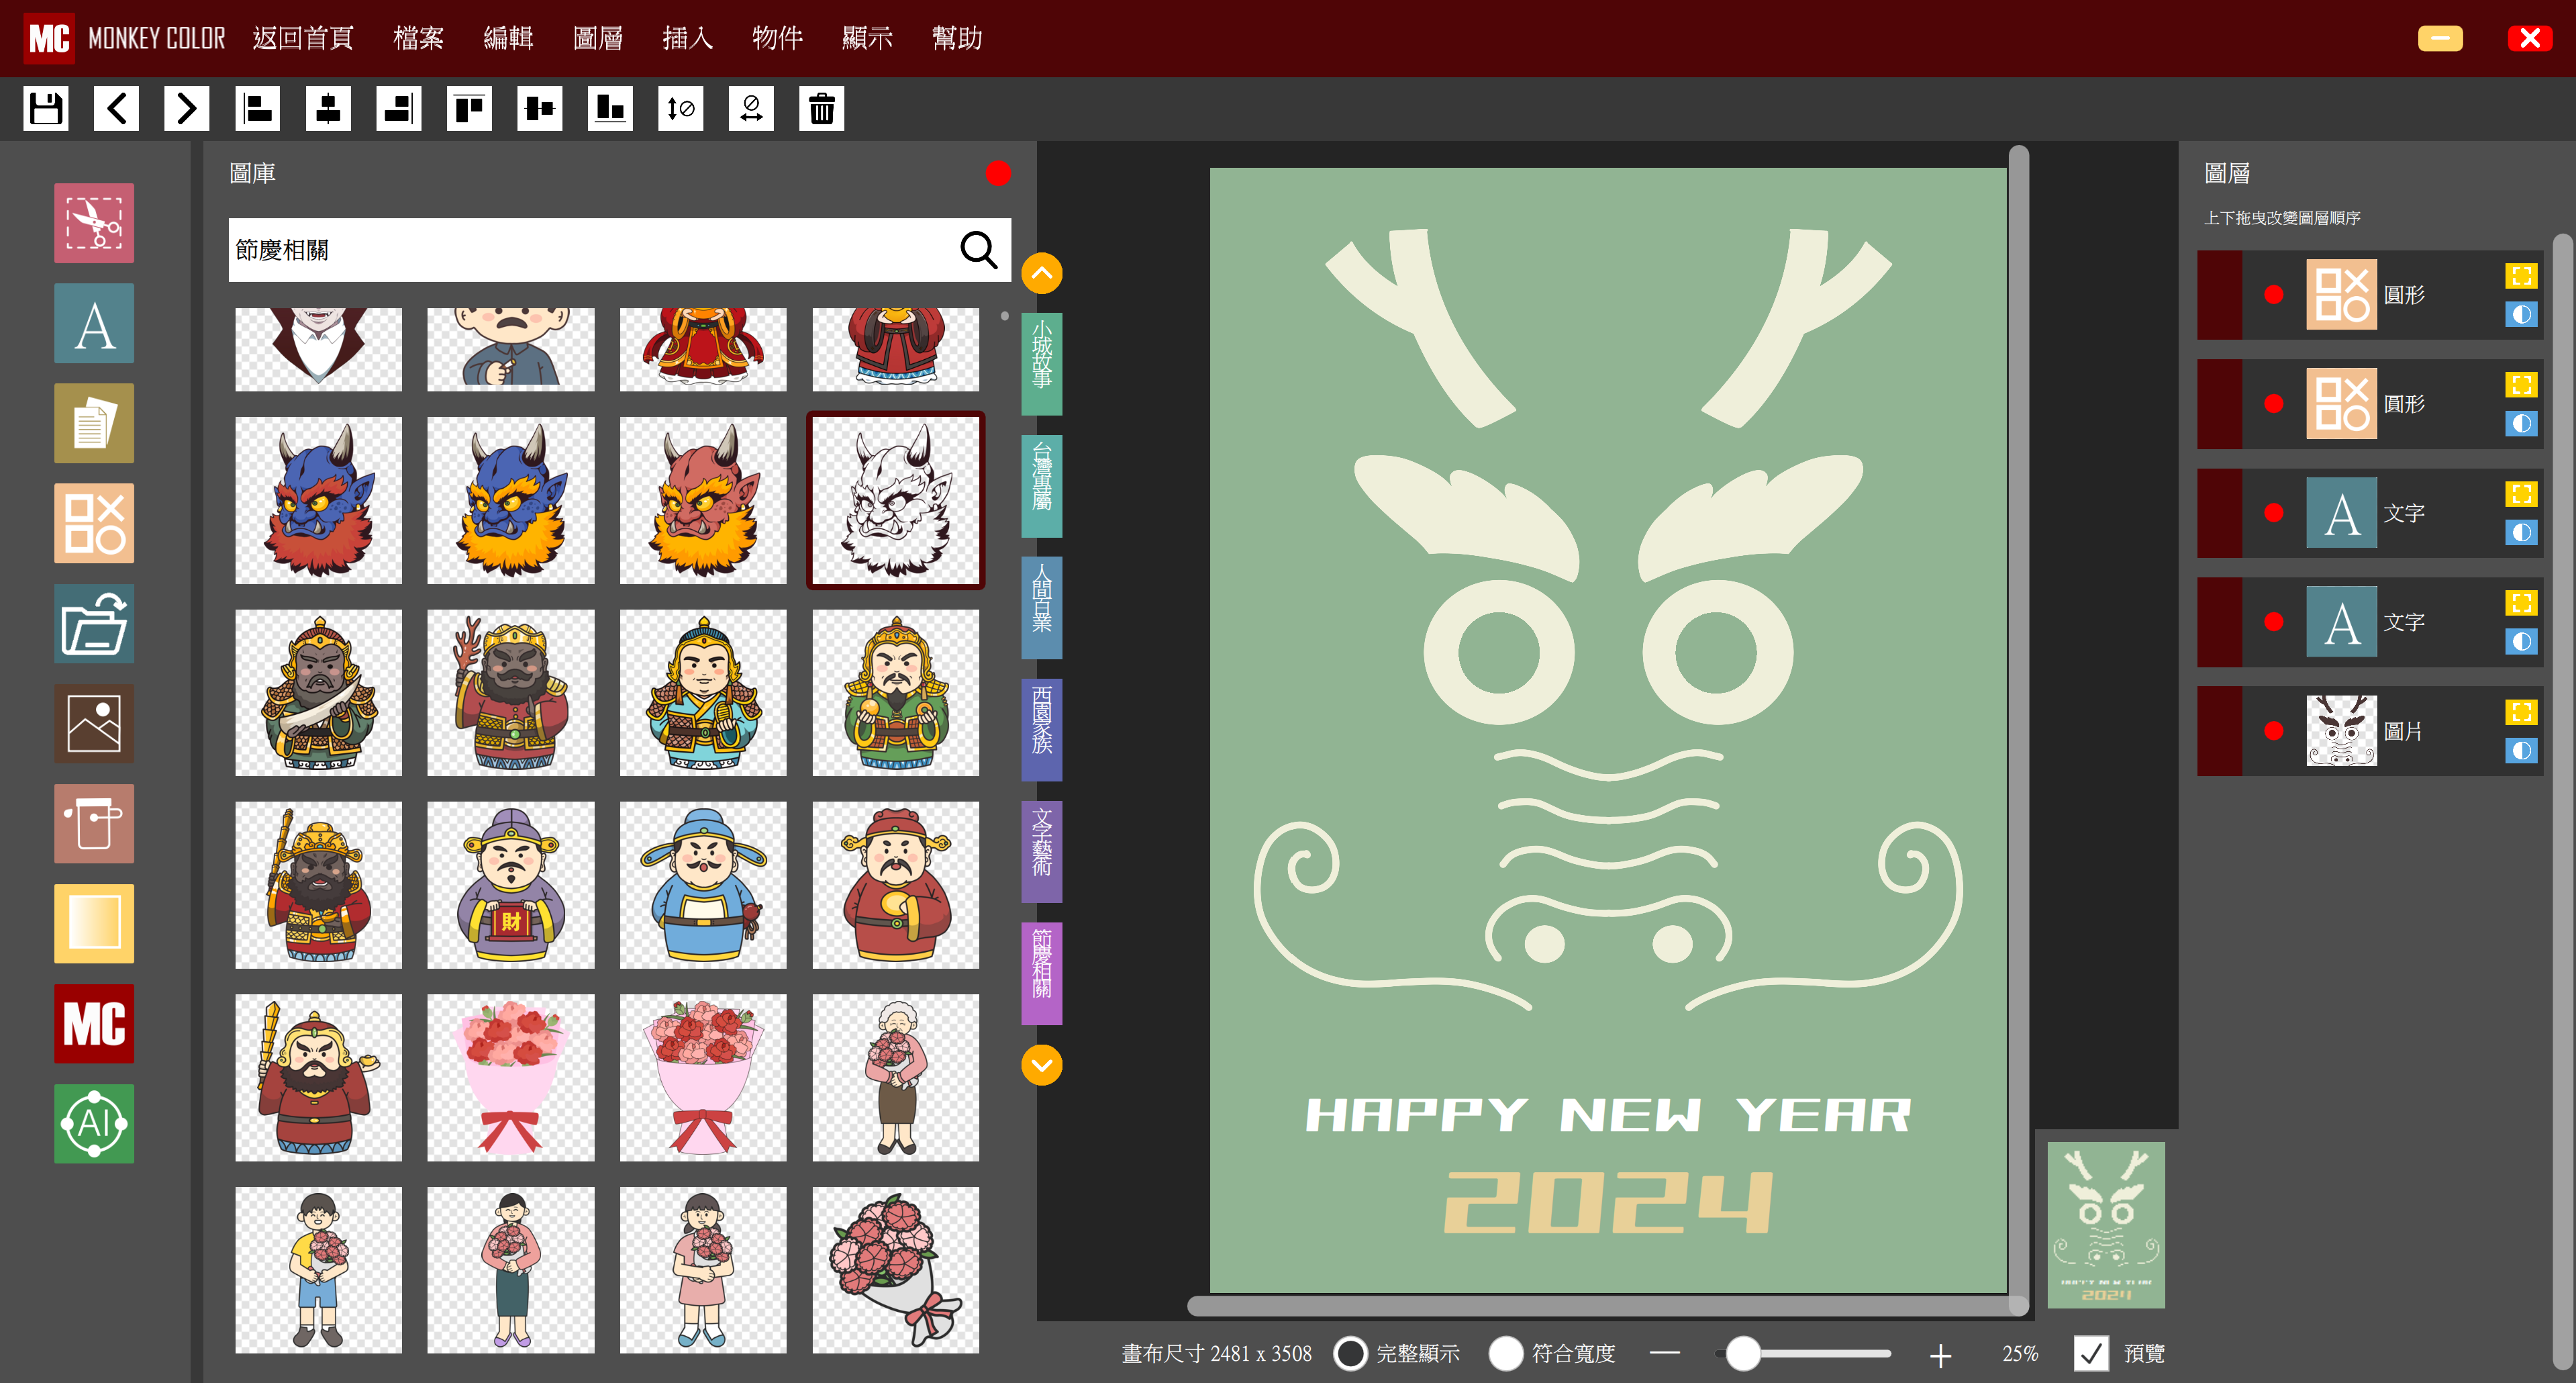Image resolution: width=2576 pixels, height=1383 pixels.
Task: Switch to the 台灣專屬 category tab
Action: click(1042, 486)
